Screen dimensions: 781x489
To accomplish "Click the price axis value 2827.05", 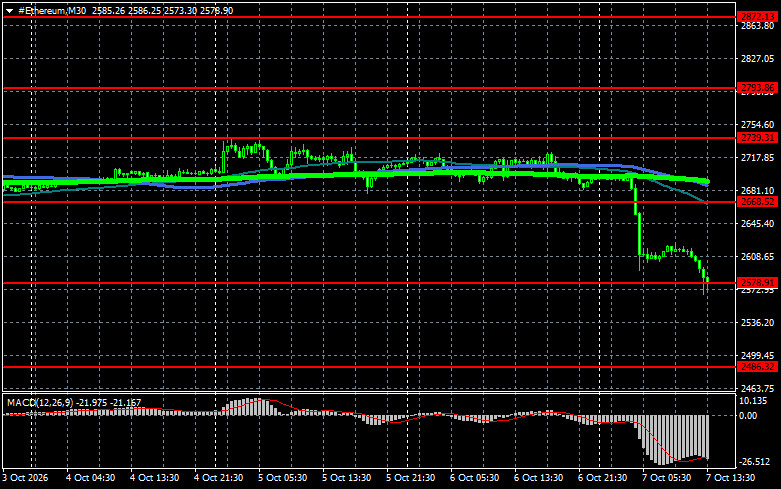I will pyautogui.click(x=758, y=59).
